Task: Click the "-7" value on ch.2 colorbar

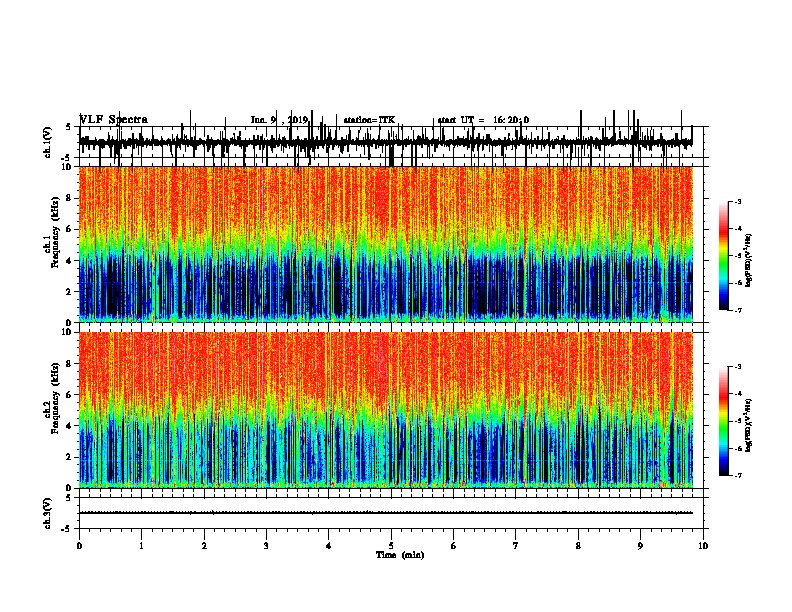Action: coord(738,475)
